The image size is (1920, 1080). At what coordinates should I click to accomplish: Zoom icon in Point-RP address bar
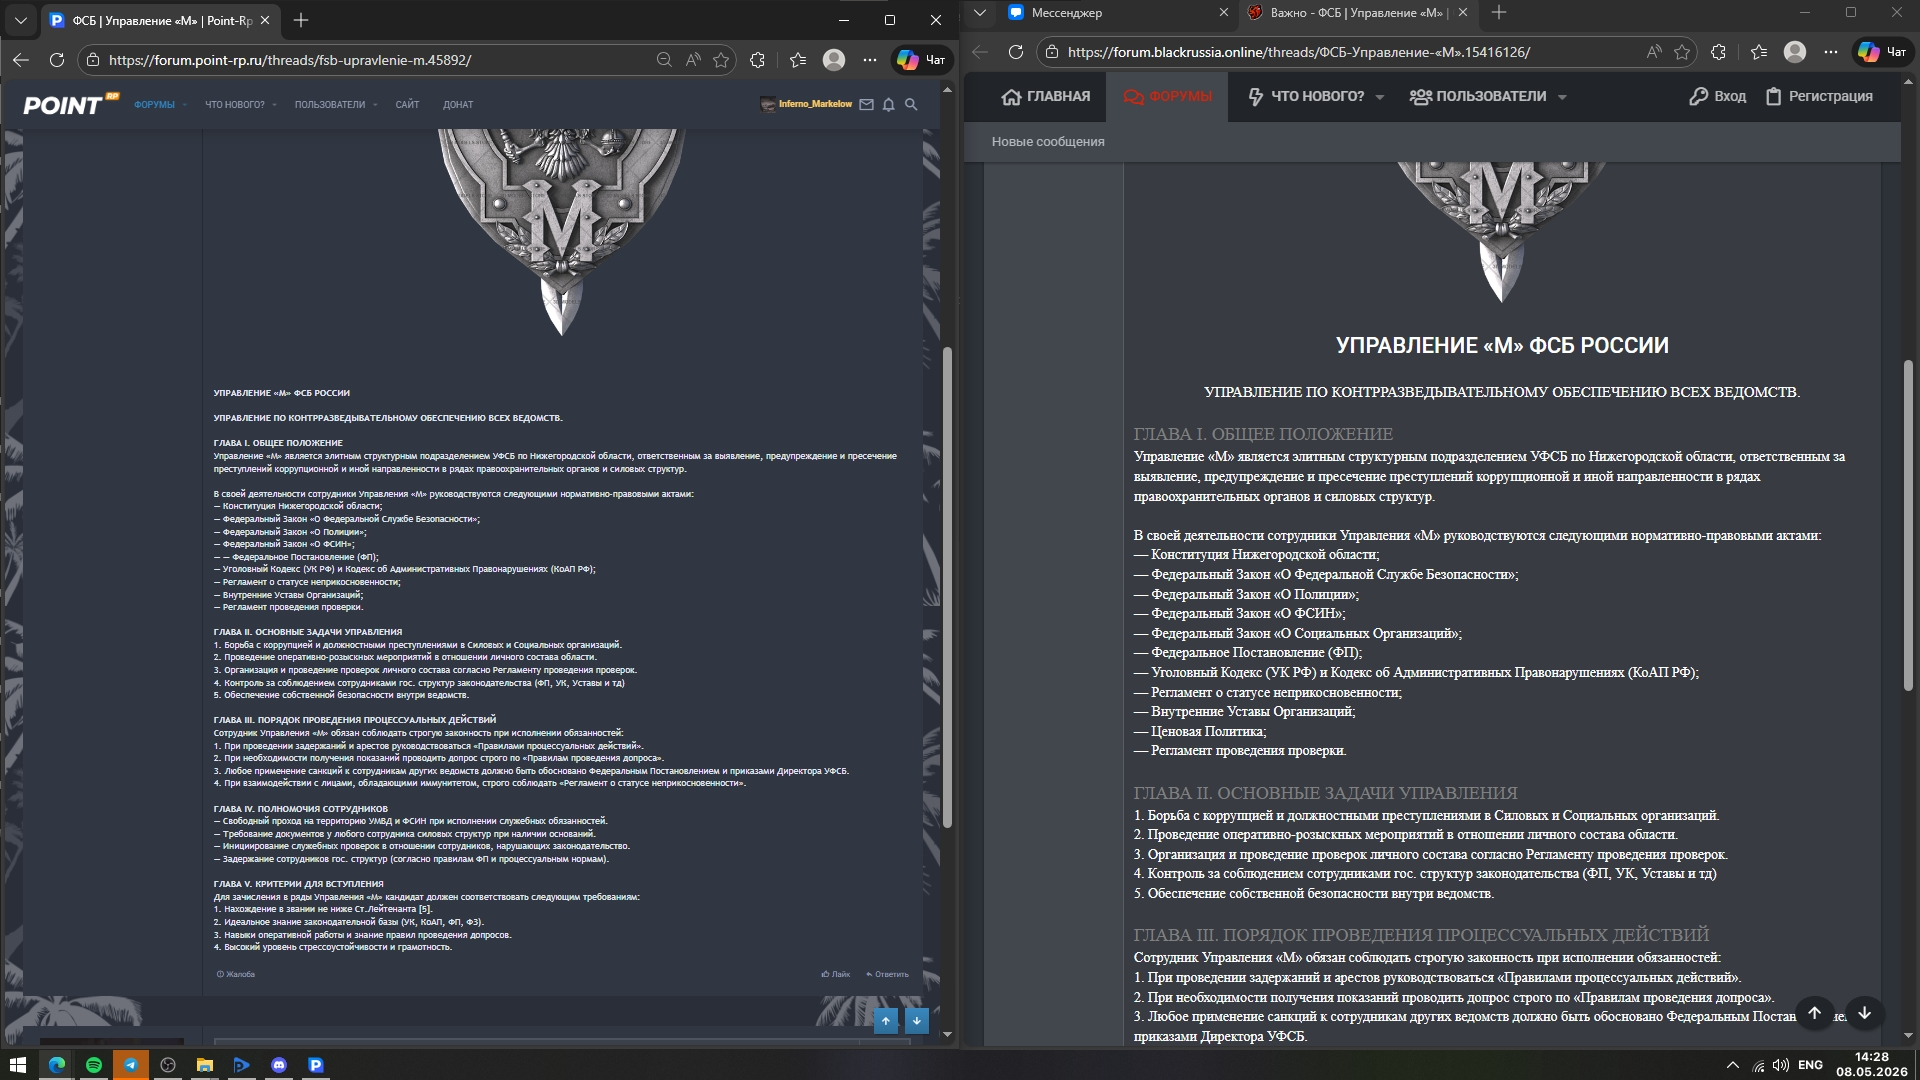pyautogui.click(x=664, y=60)
